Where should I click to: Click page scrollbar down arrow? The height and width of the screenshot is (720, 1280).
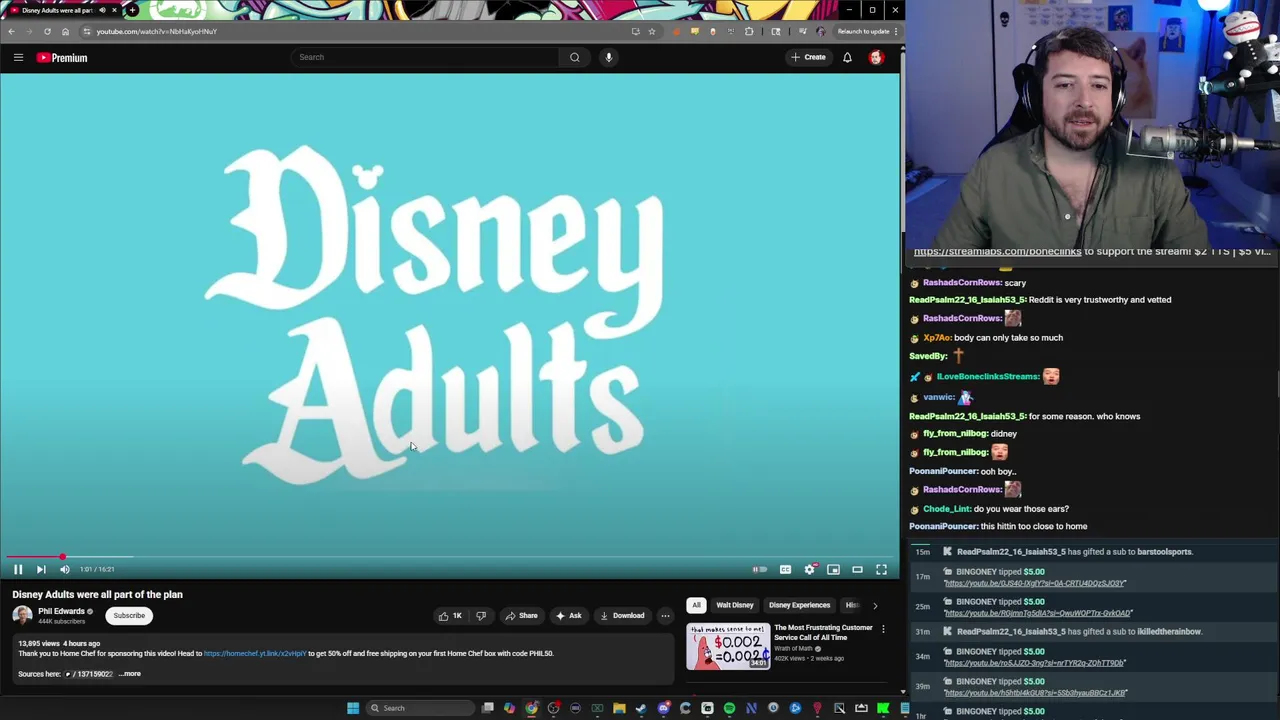pos(902,691)
